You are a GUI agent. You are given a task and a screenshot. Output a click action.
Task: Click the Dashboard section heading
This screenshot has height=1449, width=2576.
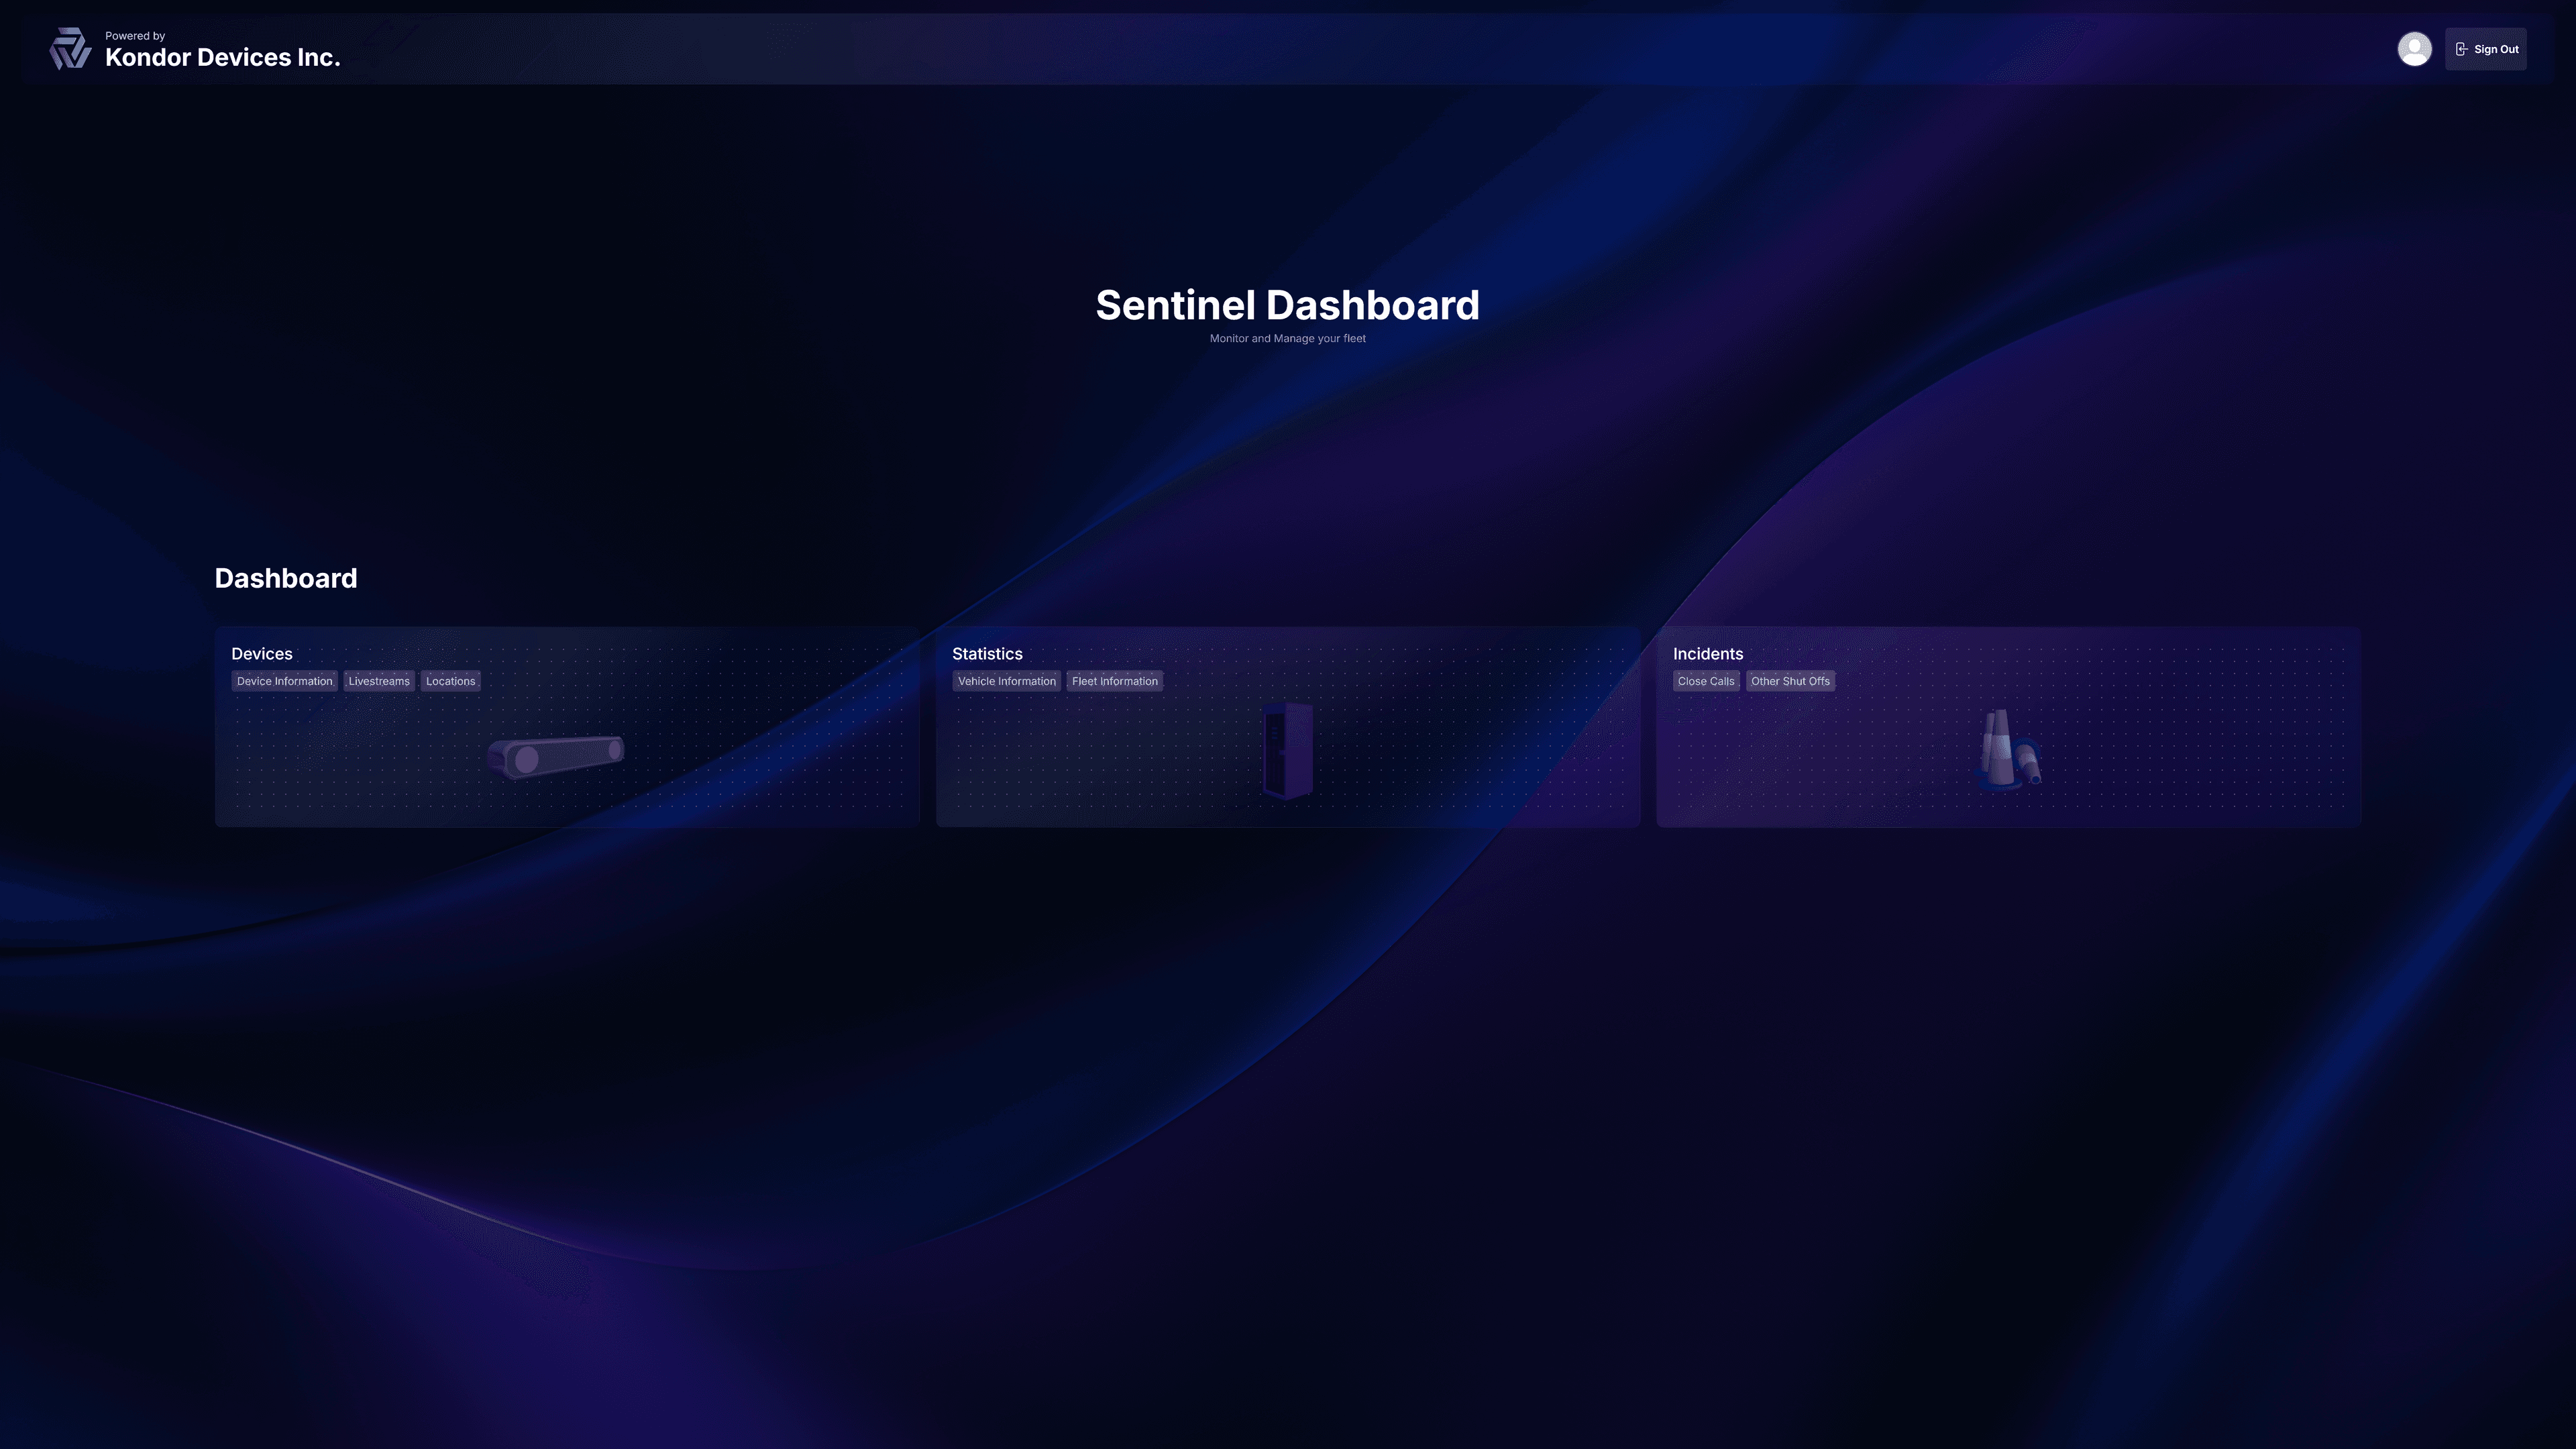(286, 578)
